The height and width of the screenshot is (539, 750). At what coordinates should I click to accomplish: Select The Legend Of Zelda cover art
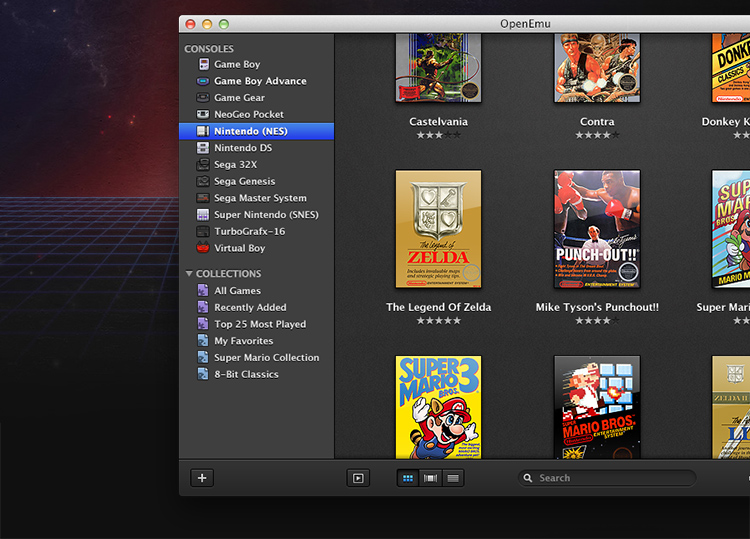[439, 229]
